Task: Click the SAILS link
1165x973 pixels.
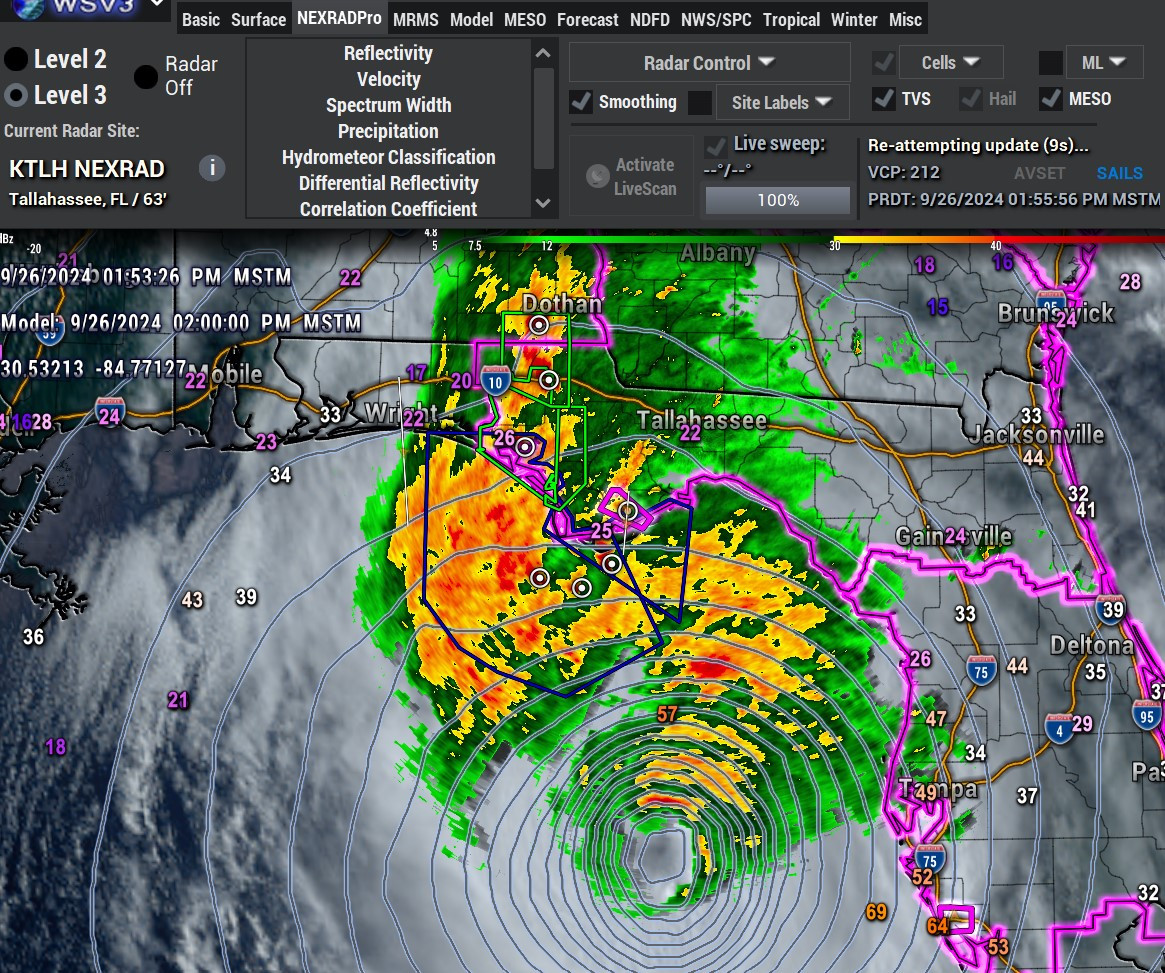Action: (x=1119, y=173)
